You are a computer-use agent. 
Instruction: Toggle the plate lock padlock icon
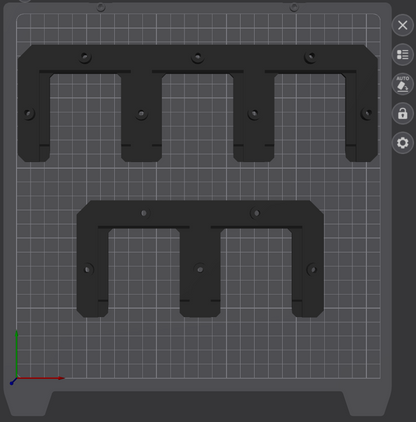coord(402,113)
